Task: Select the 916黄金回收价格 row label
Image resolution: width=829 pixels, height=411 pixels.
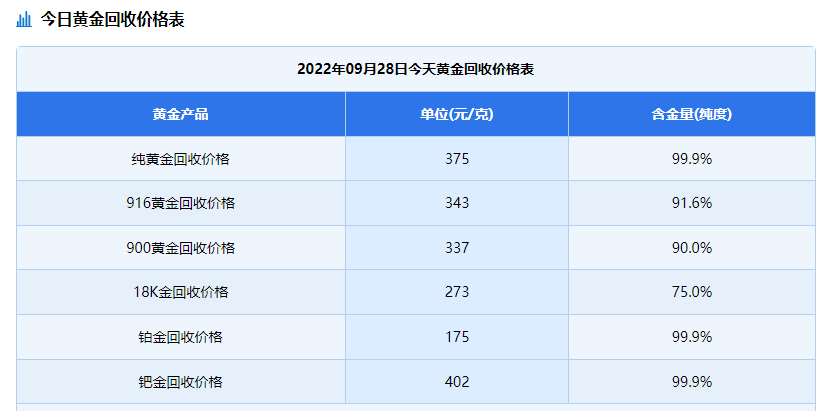Action: point(181,203)
